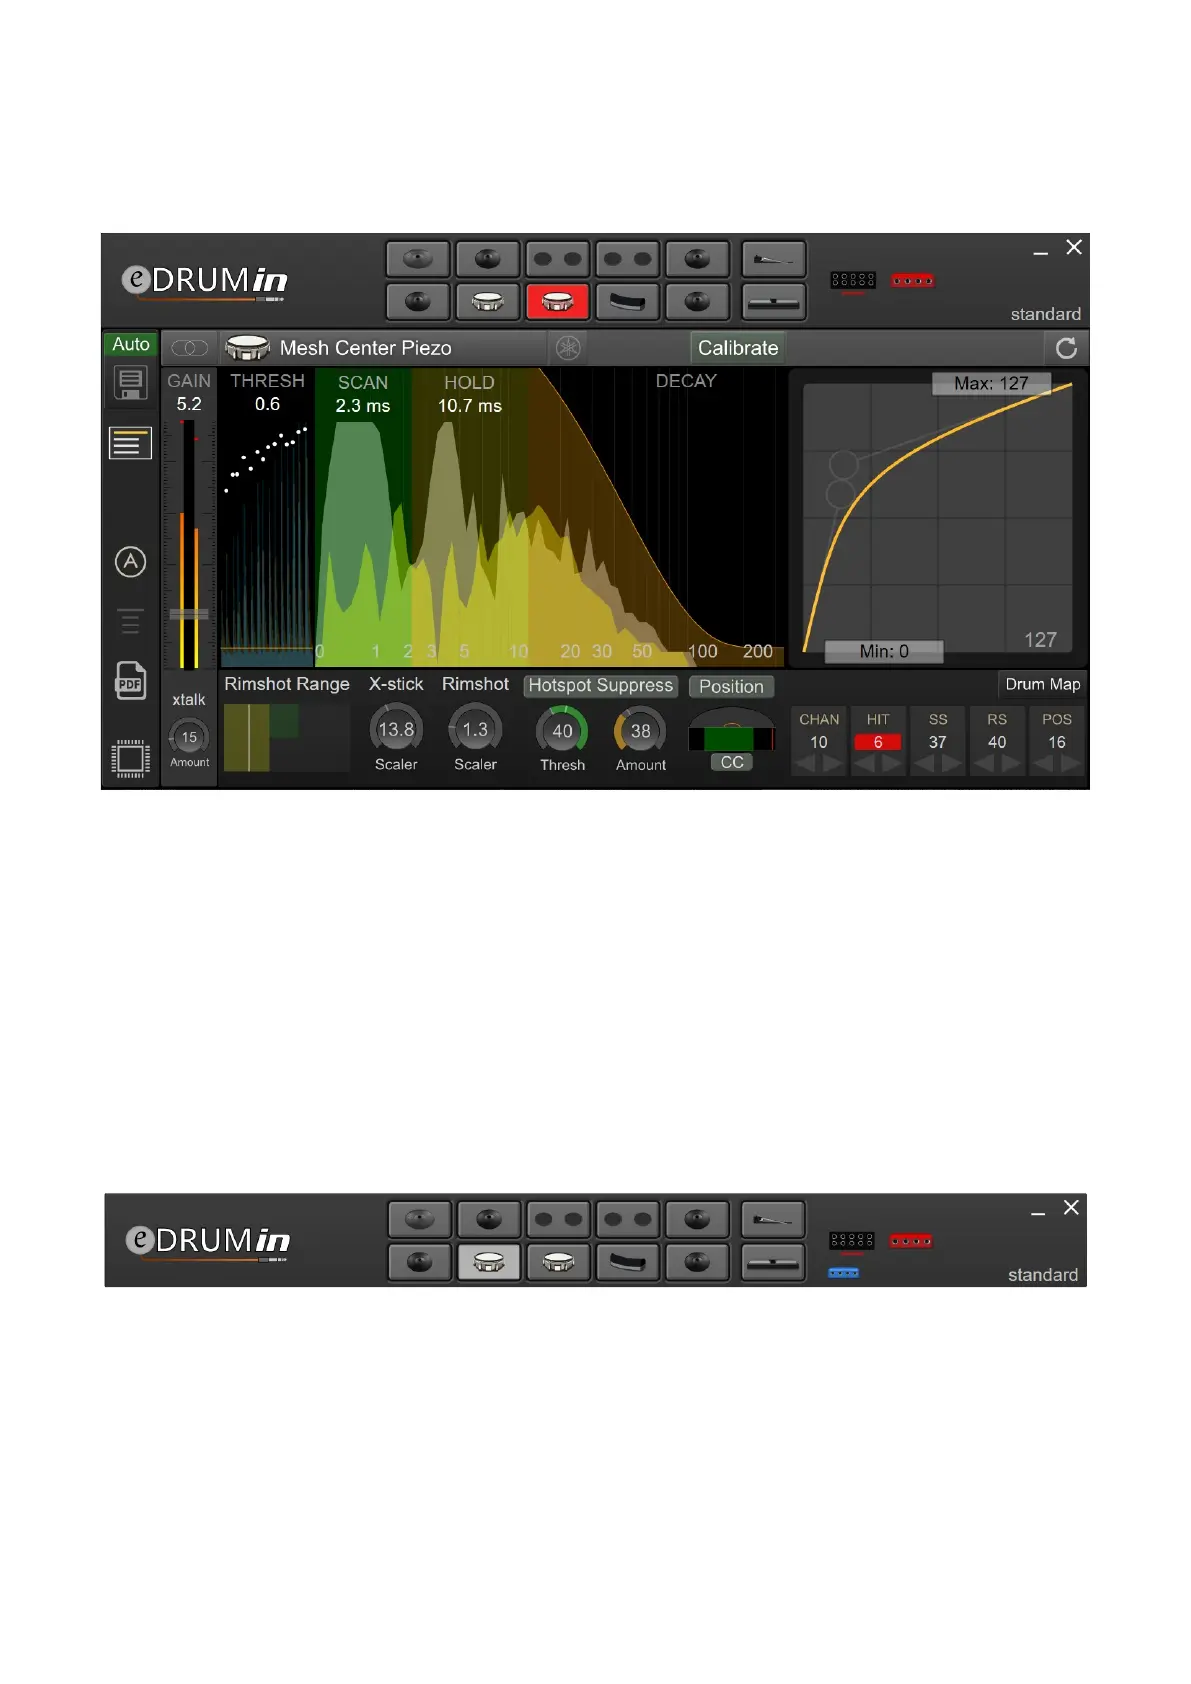Decrease CHAN value with its left arrow
The image size is (1191, 1684).
[x=805, y=764]
